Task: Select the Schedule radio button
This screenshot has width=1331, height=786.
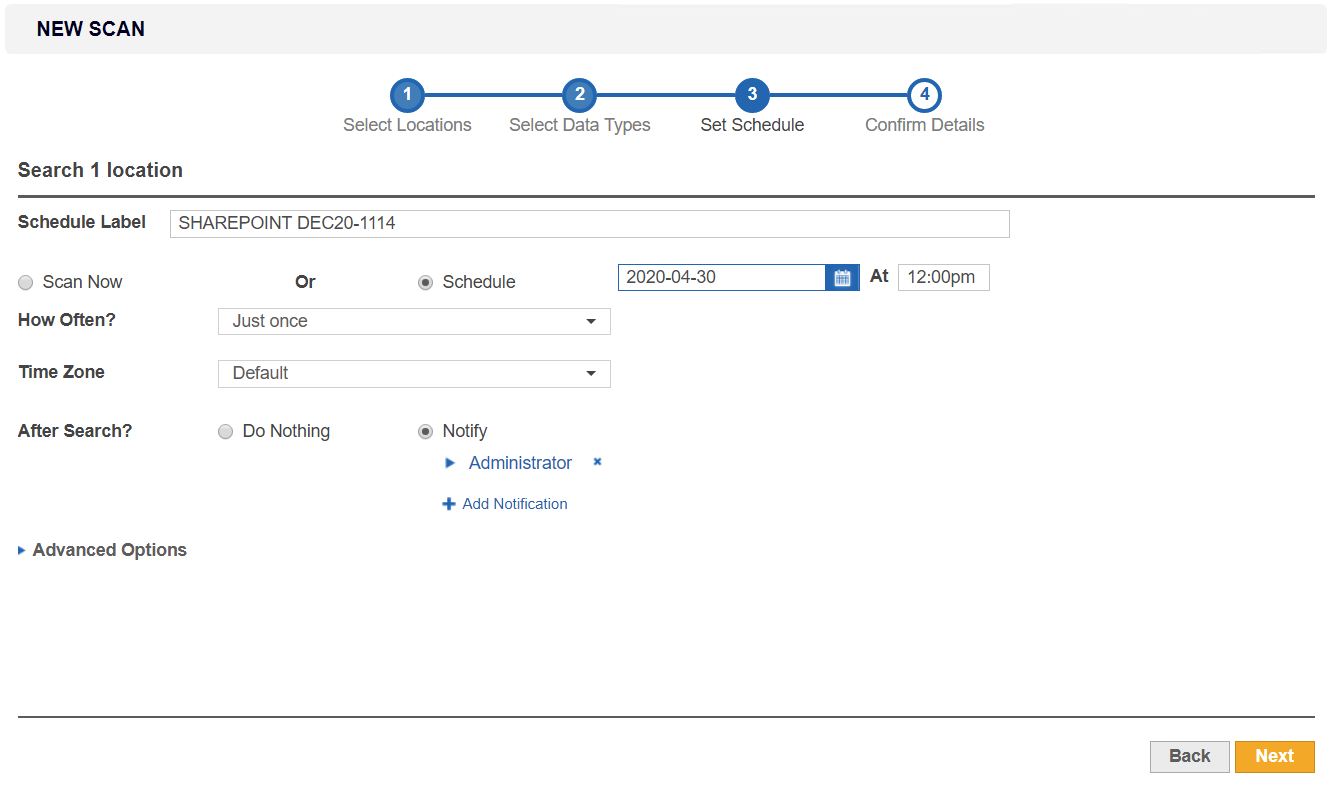Action: [x=425, y=282]
